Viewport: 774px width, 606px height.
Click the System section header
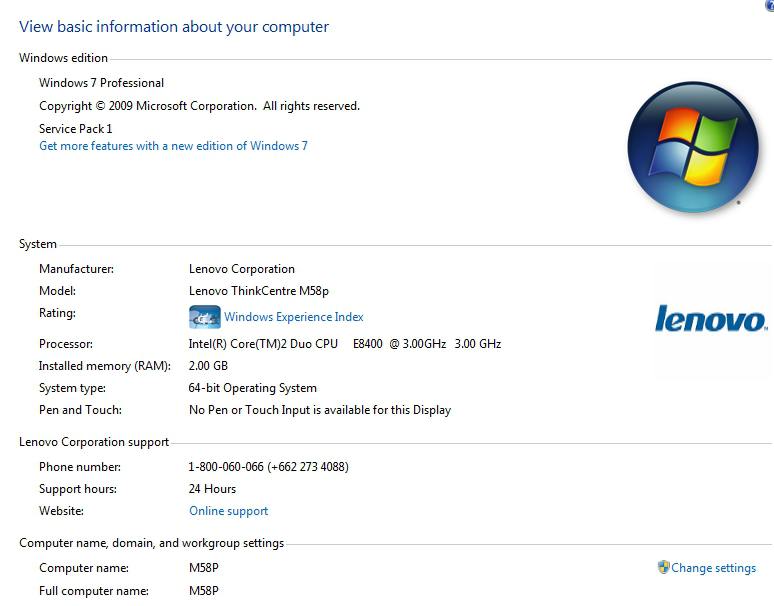[38, 244]
